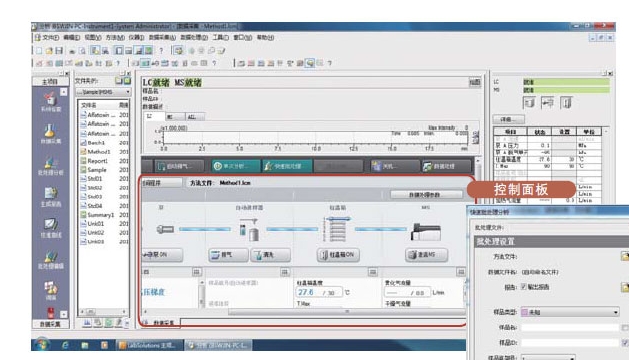Open the 方法(M) menu

[115, 37]
